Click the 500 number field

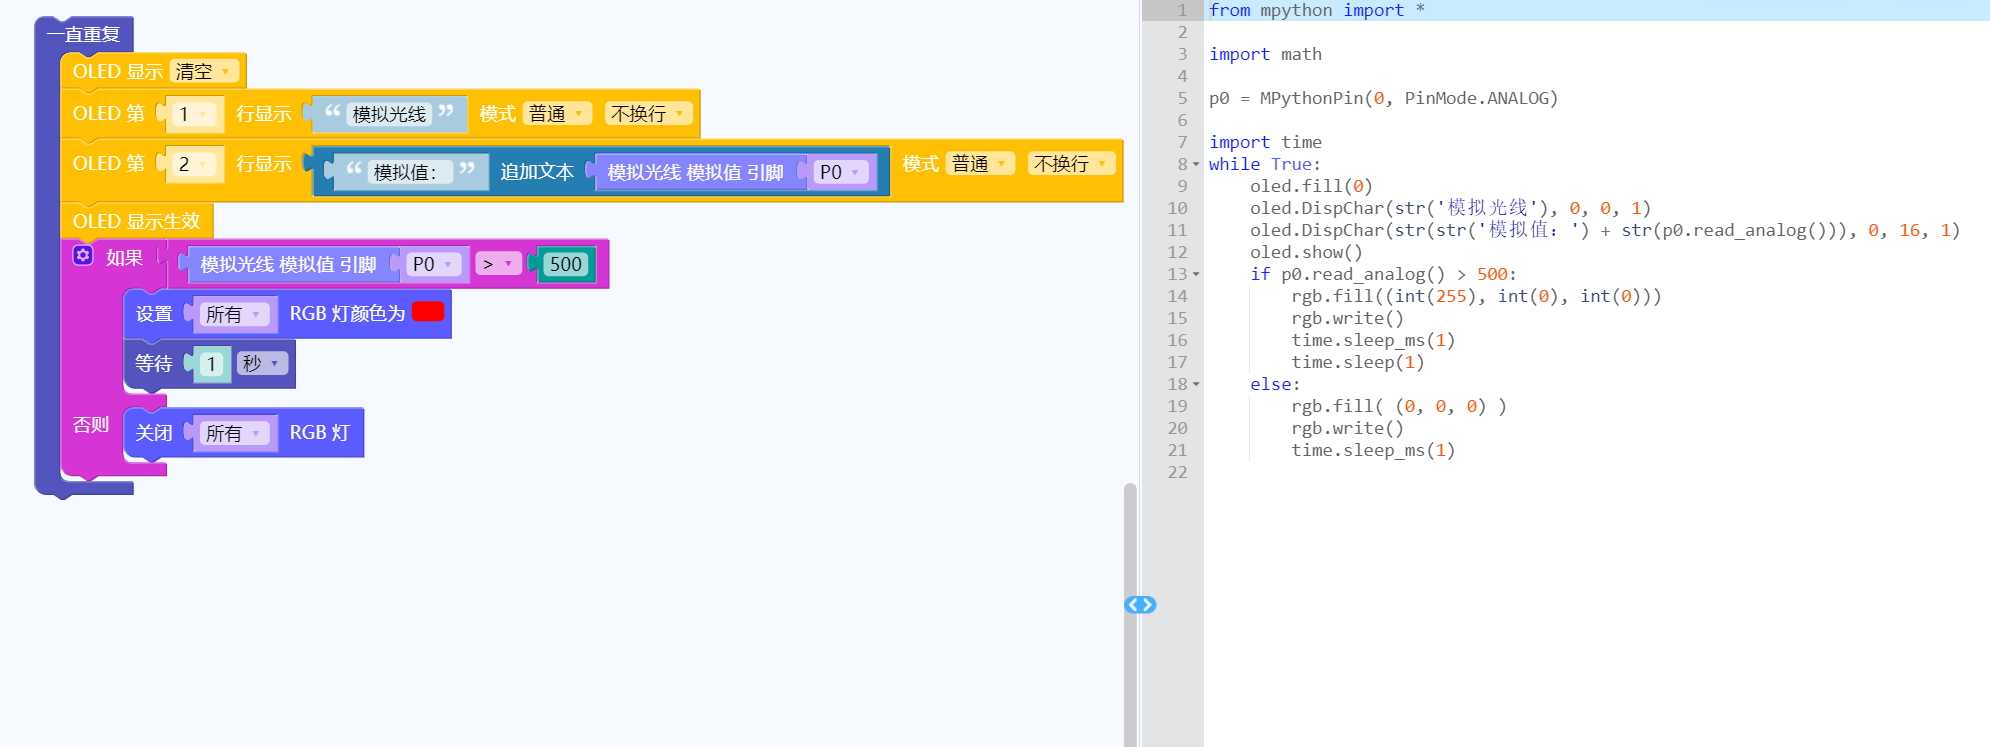[x=565, y=264]
